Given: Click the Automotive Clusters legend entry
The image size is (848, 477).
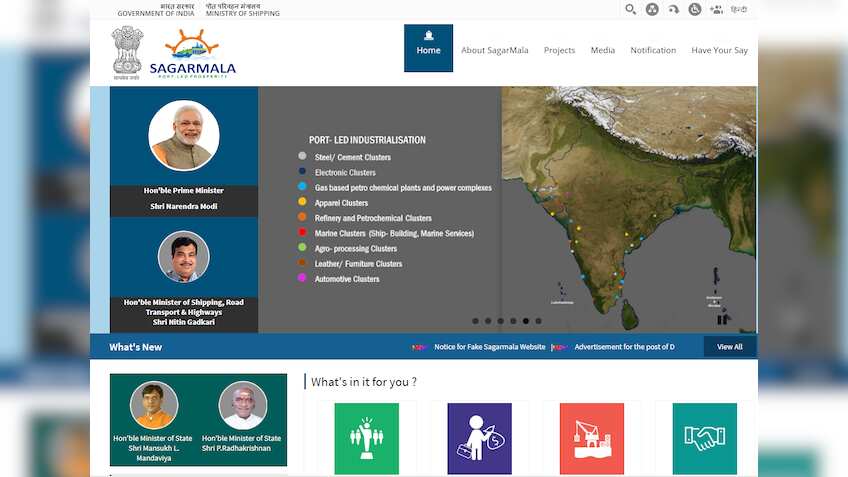Looking at the screenshot, I should pos(347,279).
